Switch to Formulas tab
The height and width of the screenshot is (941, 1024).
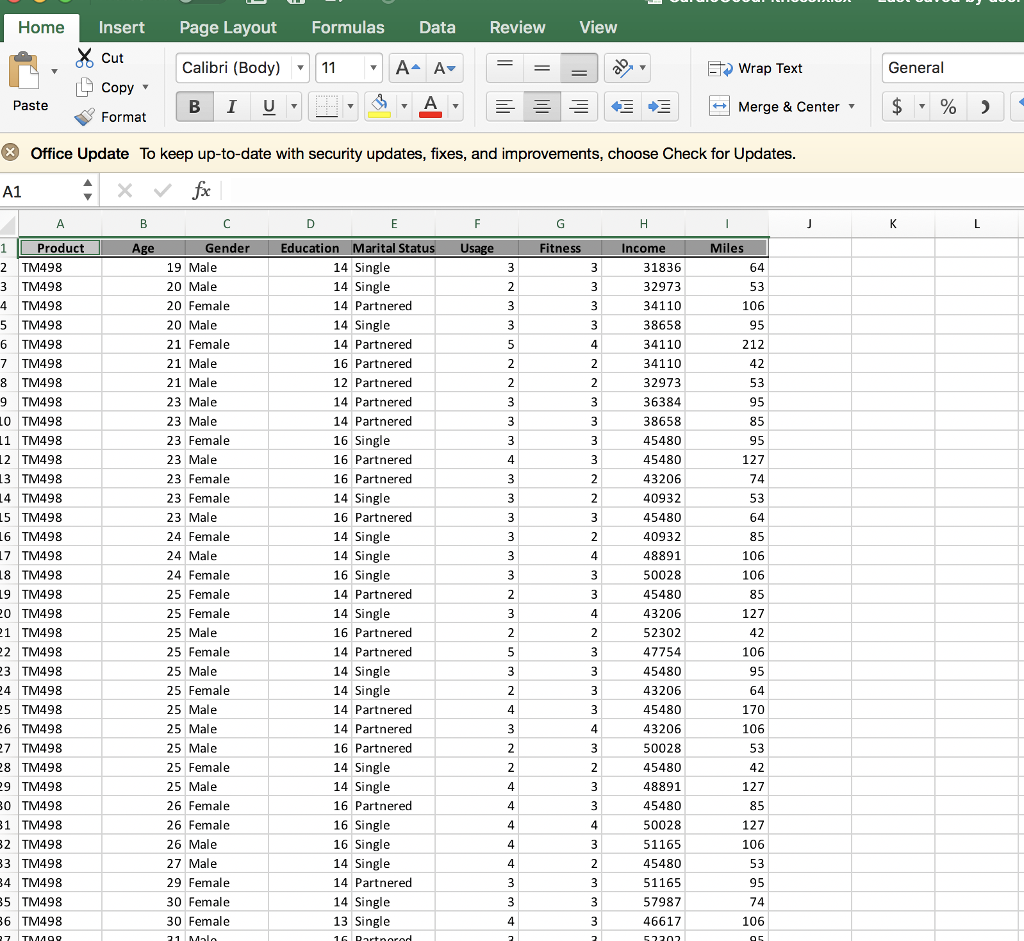click(348, 27)
